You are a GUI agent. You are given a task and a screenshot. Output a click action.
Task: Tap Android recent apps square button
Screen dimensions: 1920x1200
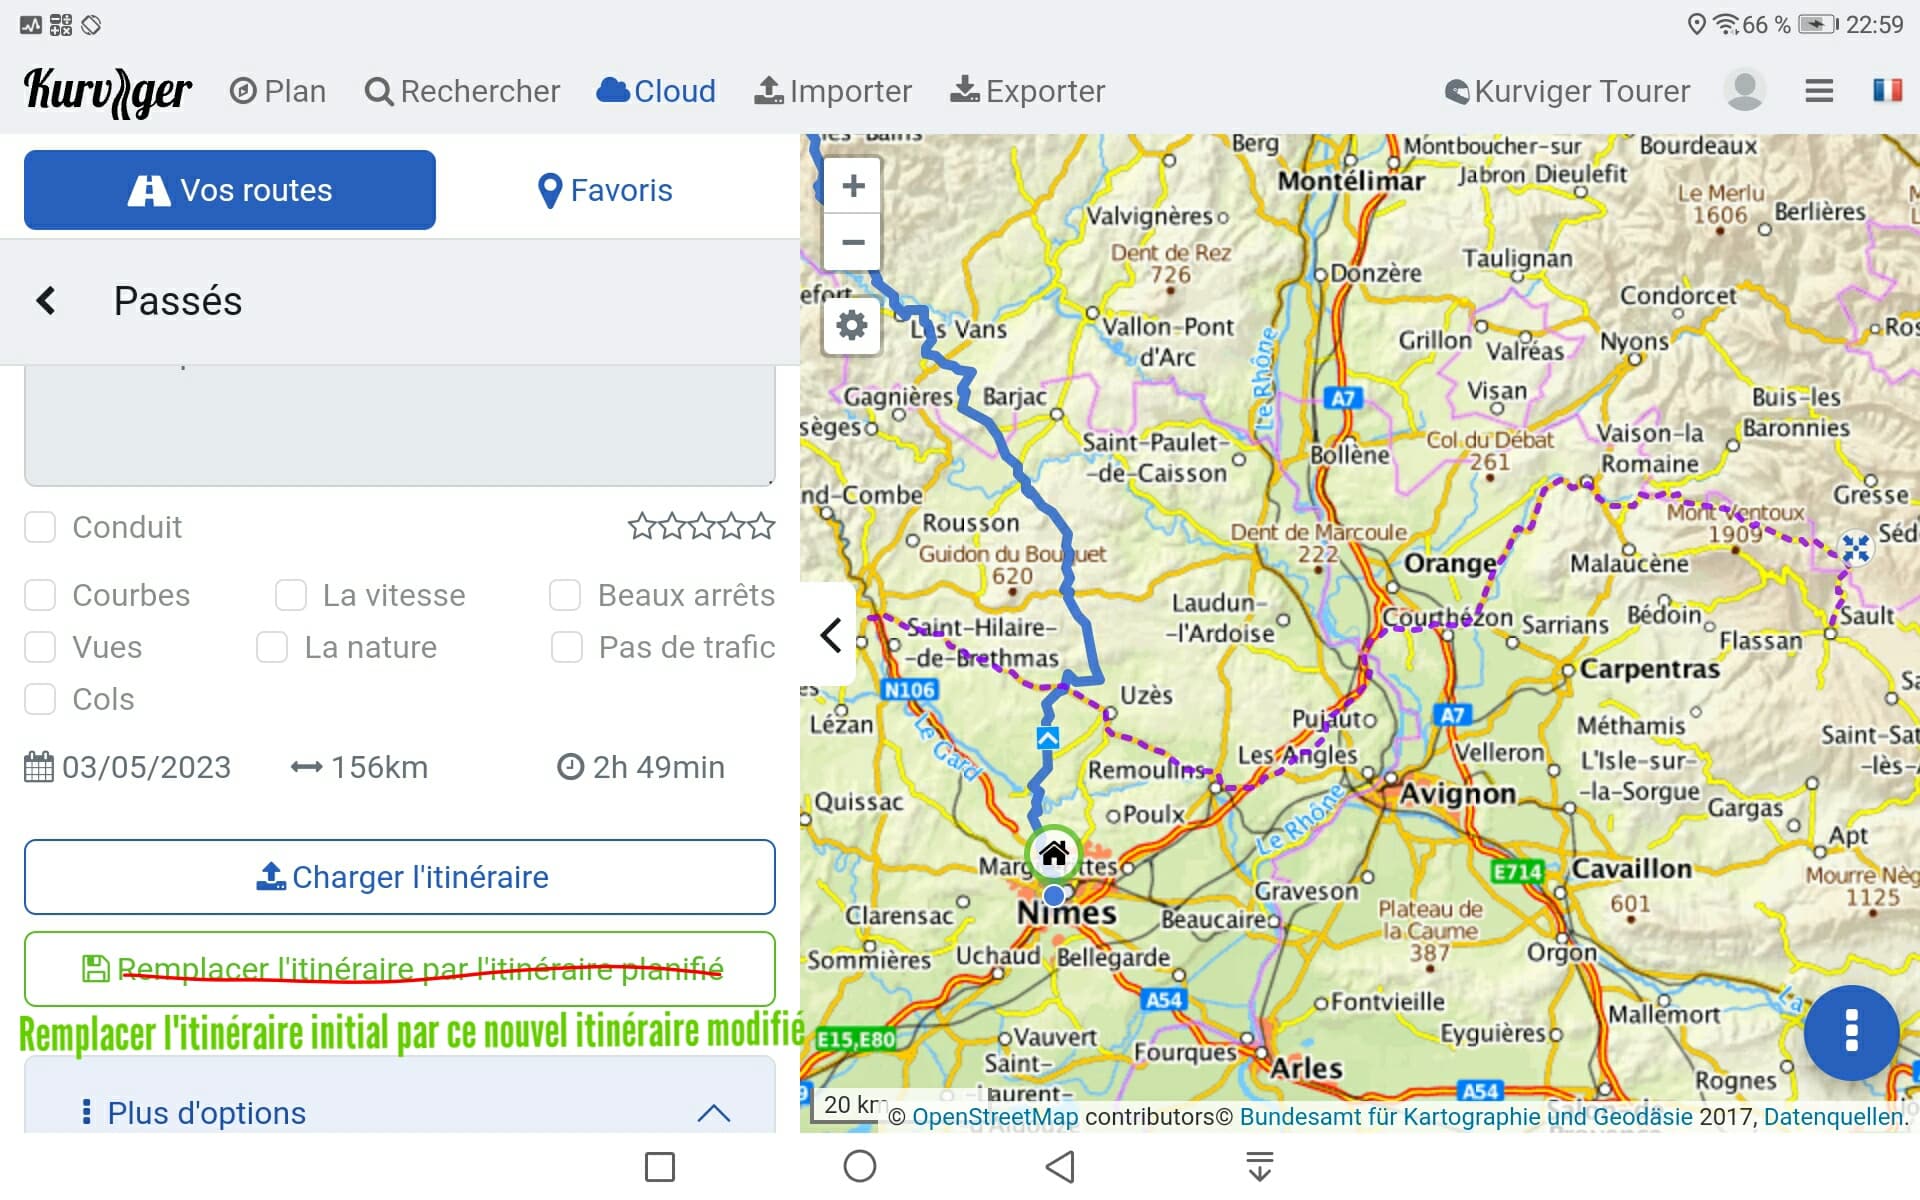click(660, 1166)
